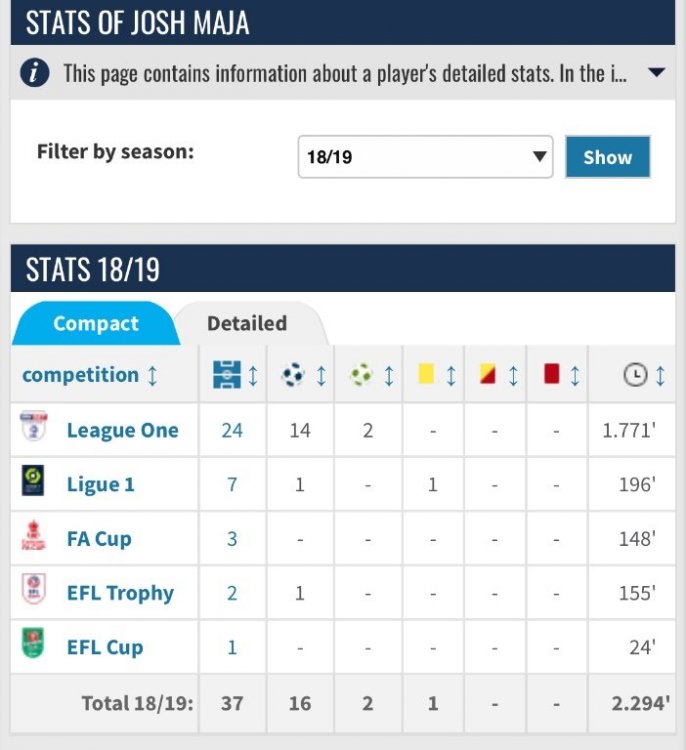Sort by minutes played clock icon

[634, 375]
